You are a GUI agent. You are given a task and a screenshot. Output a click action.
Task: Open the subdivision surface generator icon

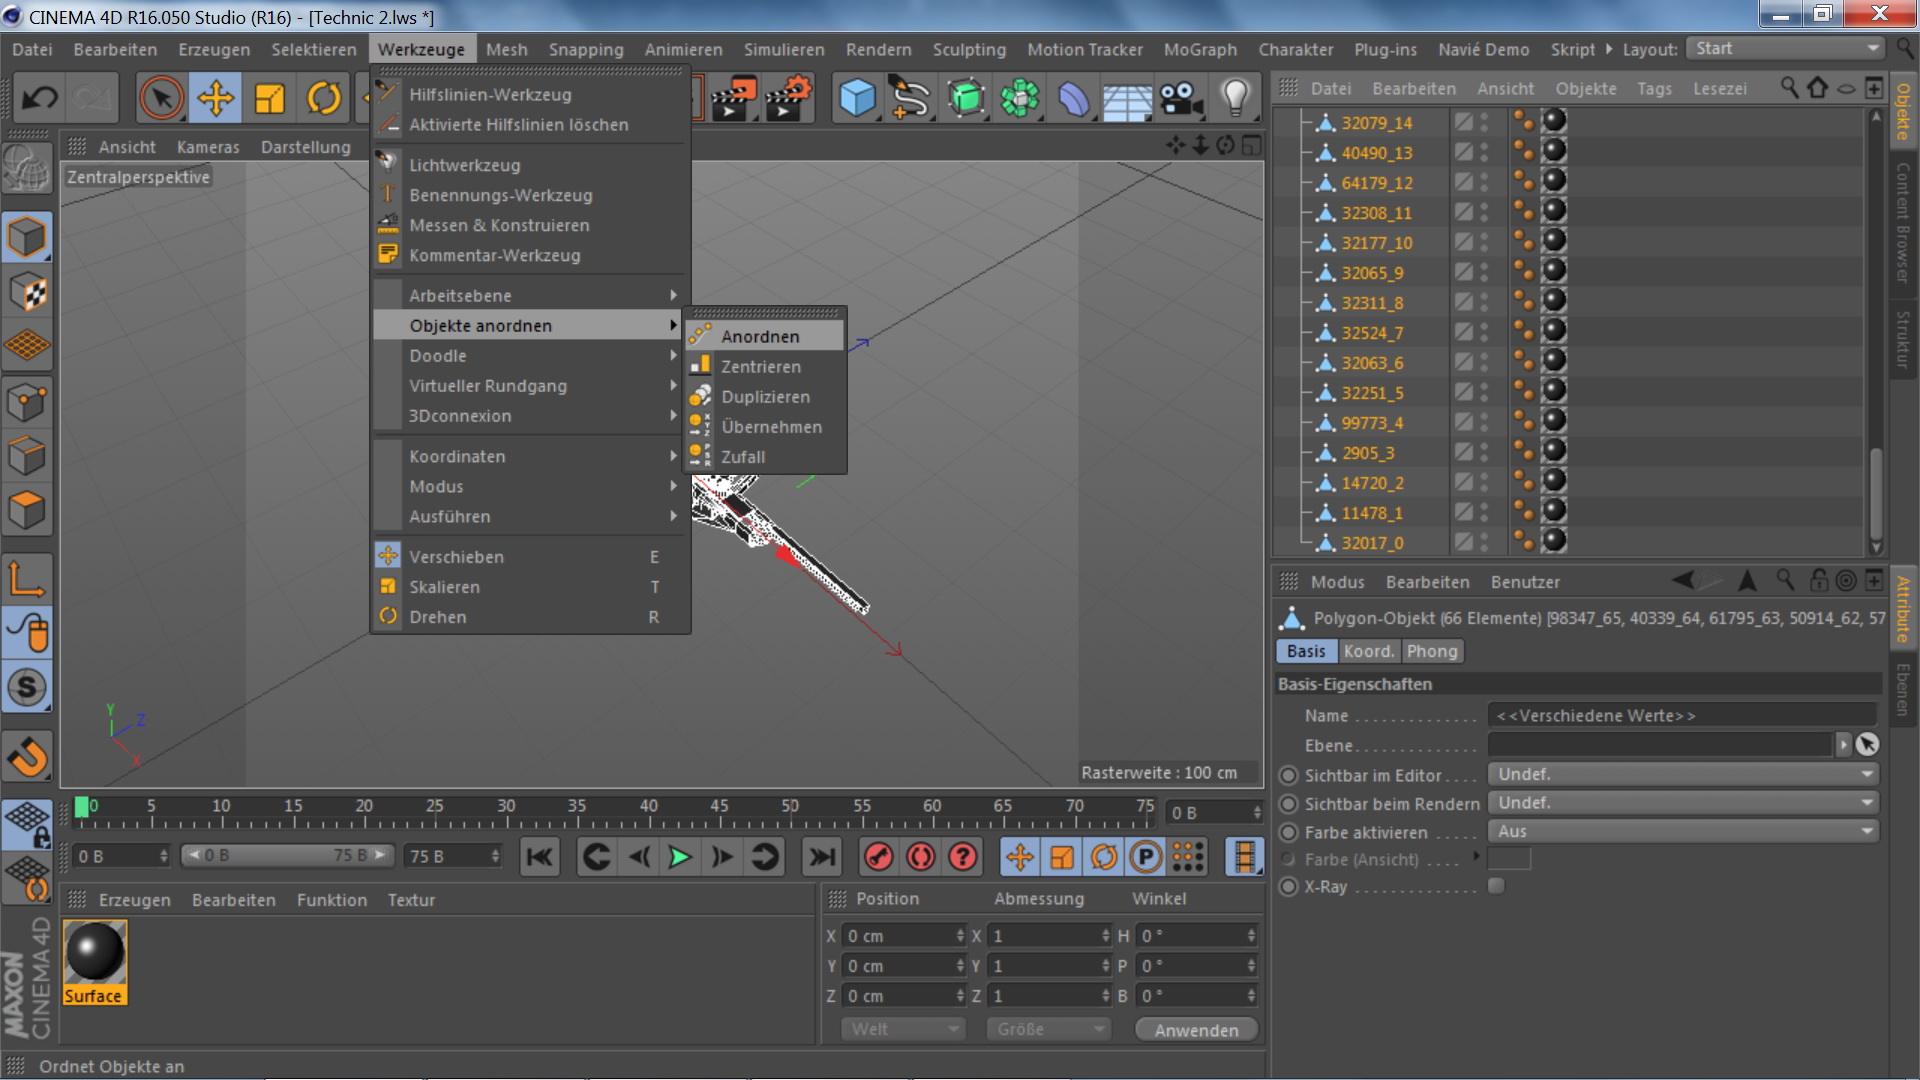(965, 98)
